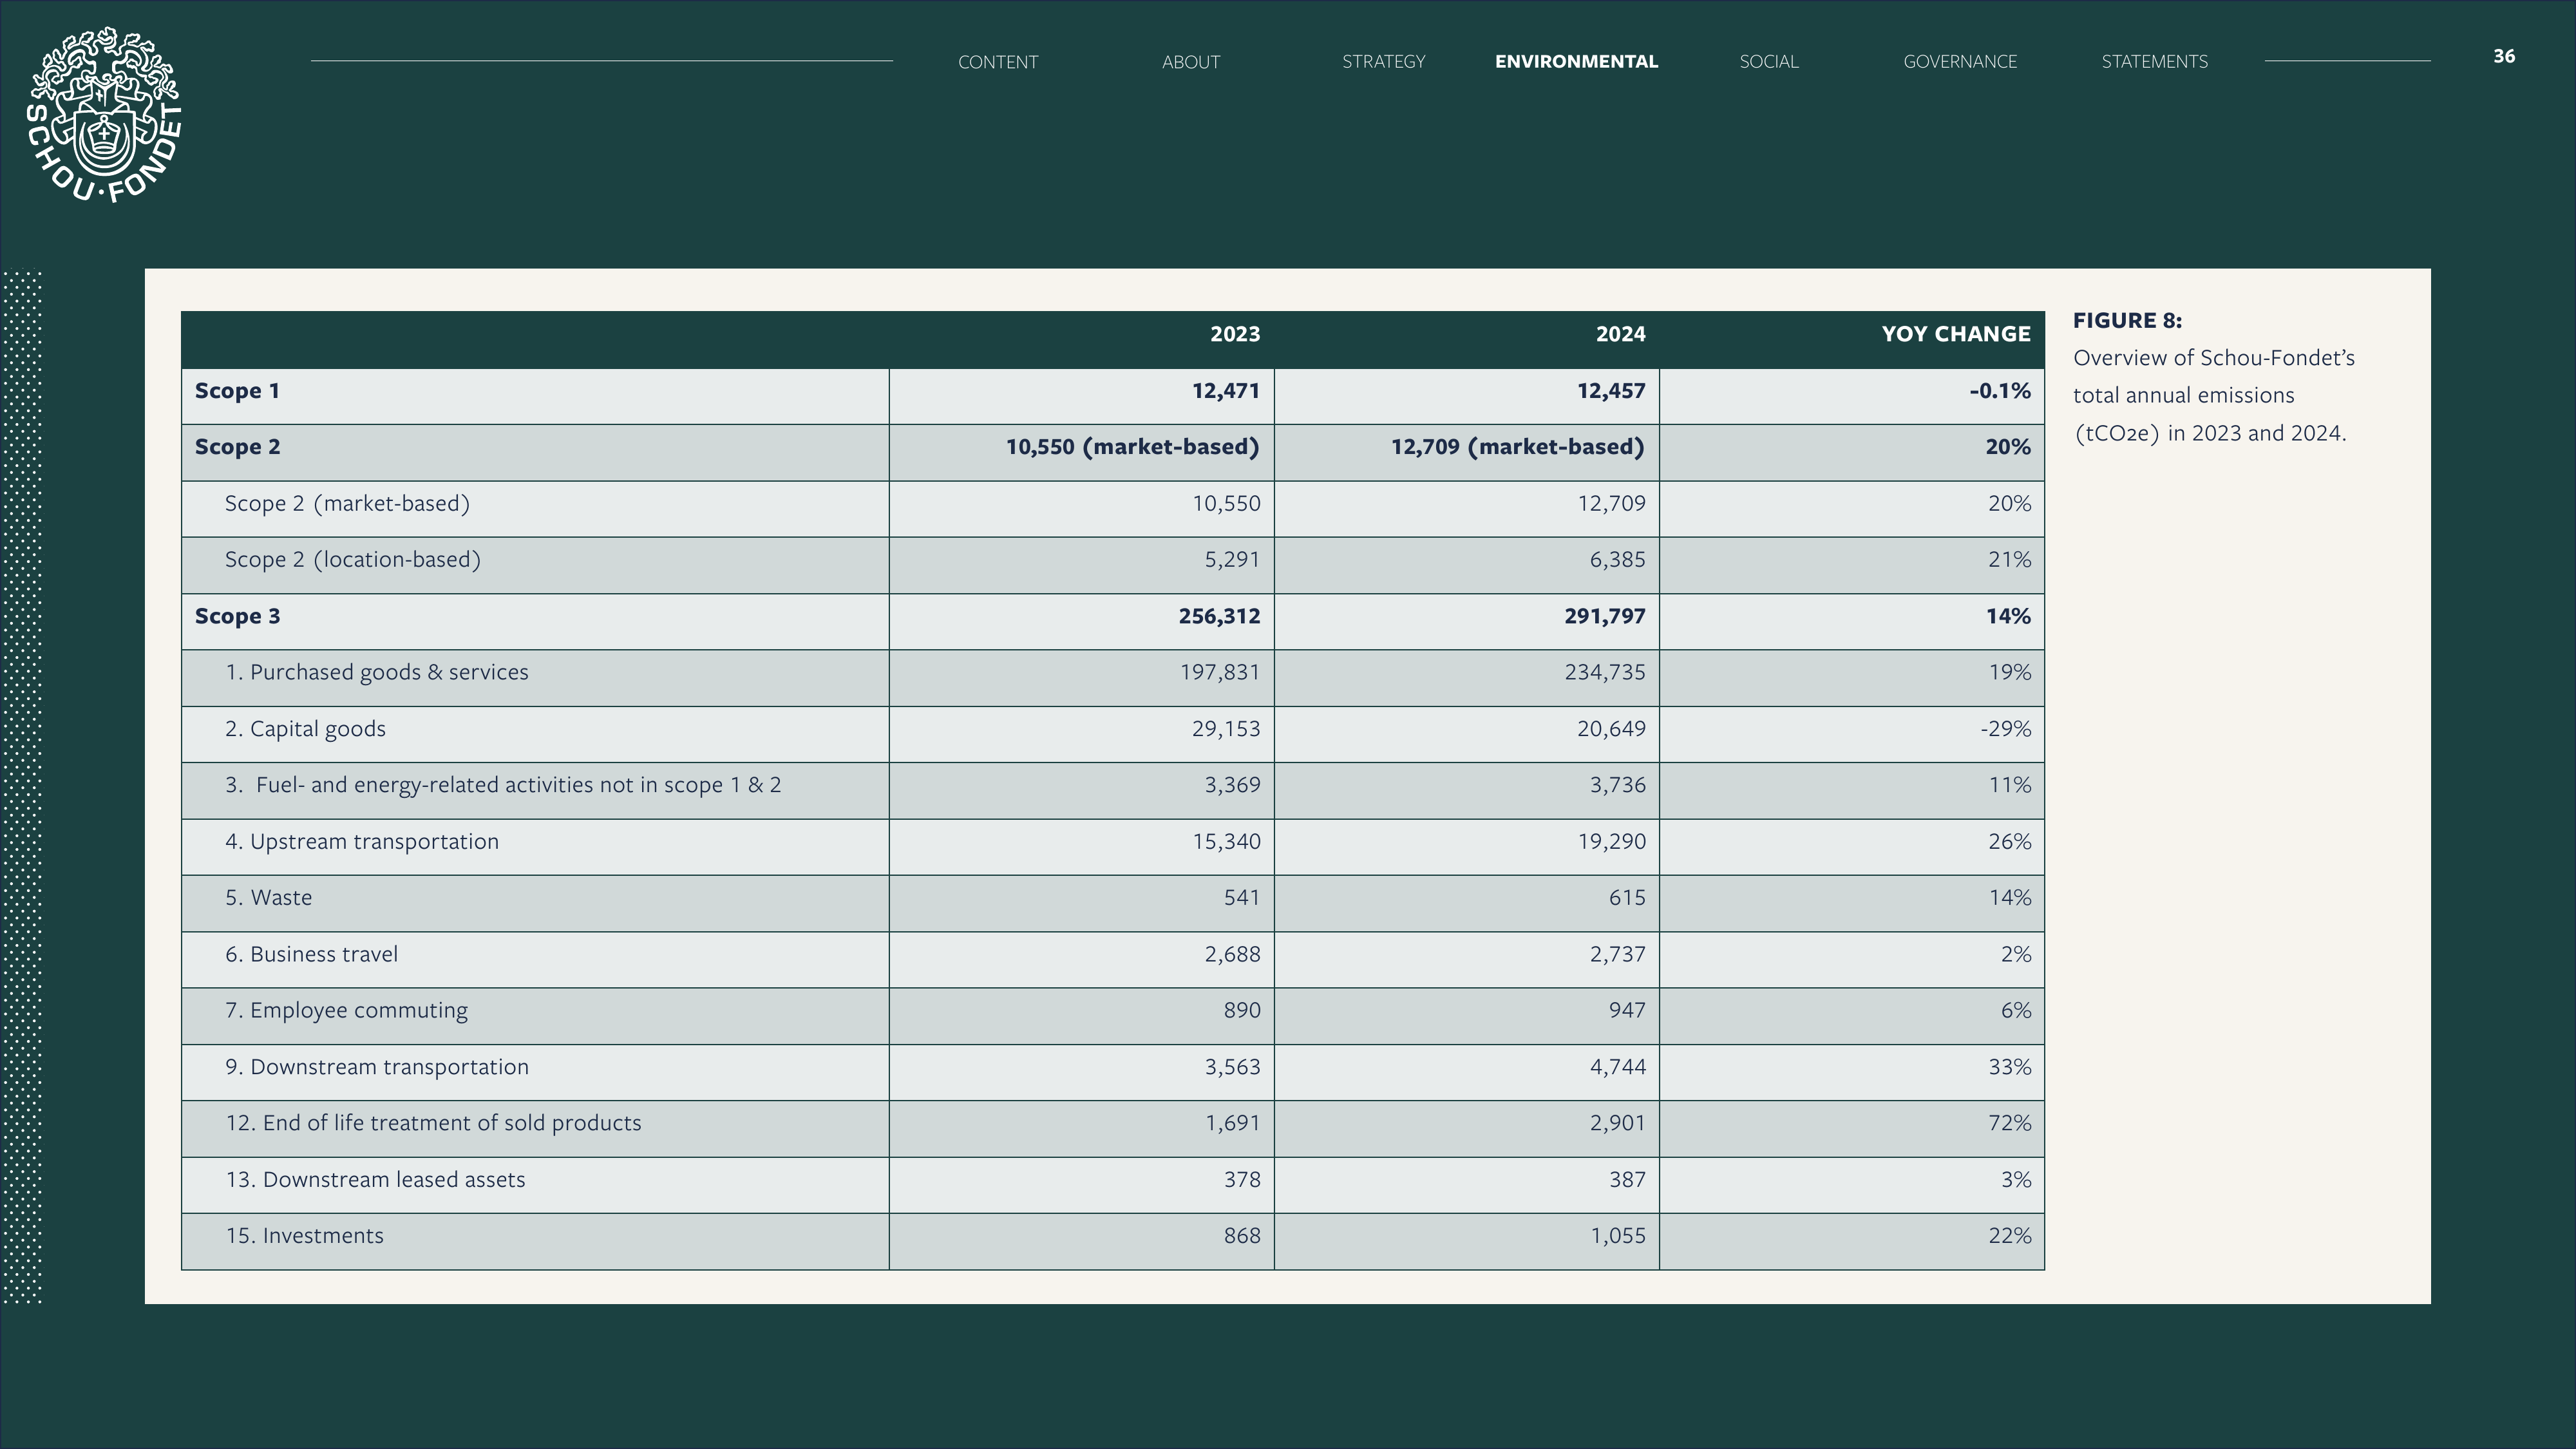Click '7. Employee commuting' label
Viewport: 2576px width, 1449px height.
coord(346,1011)
